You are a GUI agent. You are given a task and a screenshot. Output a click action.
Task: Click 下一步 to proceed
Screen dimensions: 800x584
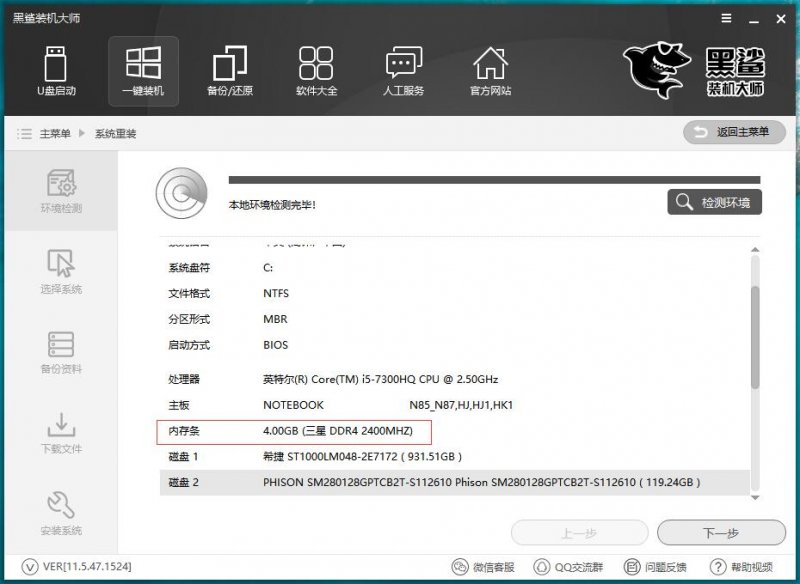click(x=721, y=533)
